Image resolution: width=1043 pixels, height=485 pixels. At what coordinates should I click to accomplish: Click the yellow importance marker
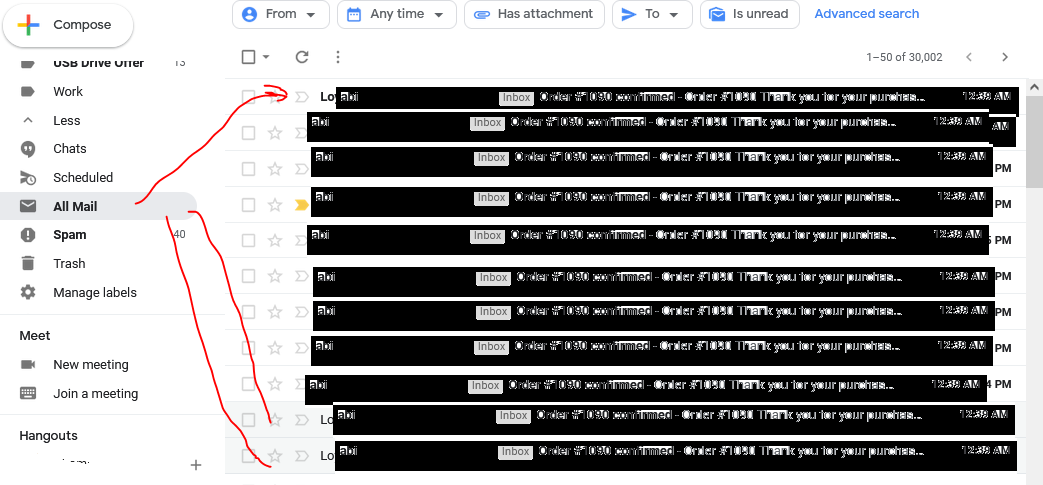302,206
